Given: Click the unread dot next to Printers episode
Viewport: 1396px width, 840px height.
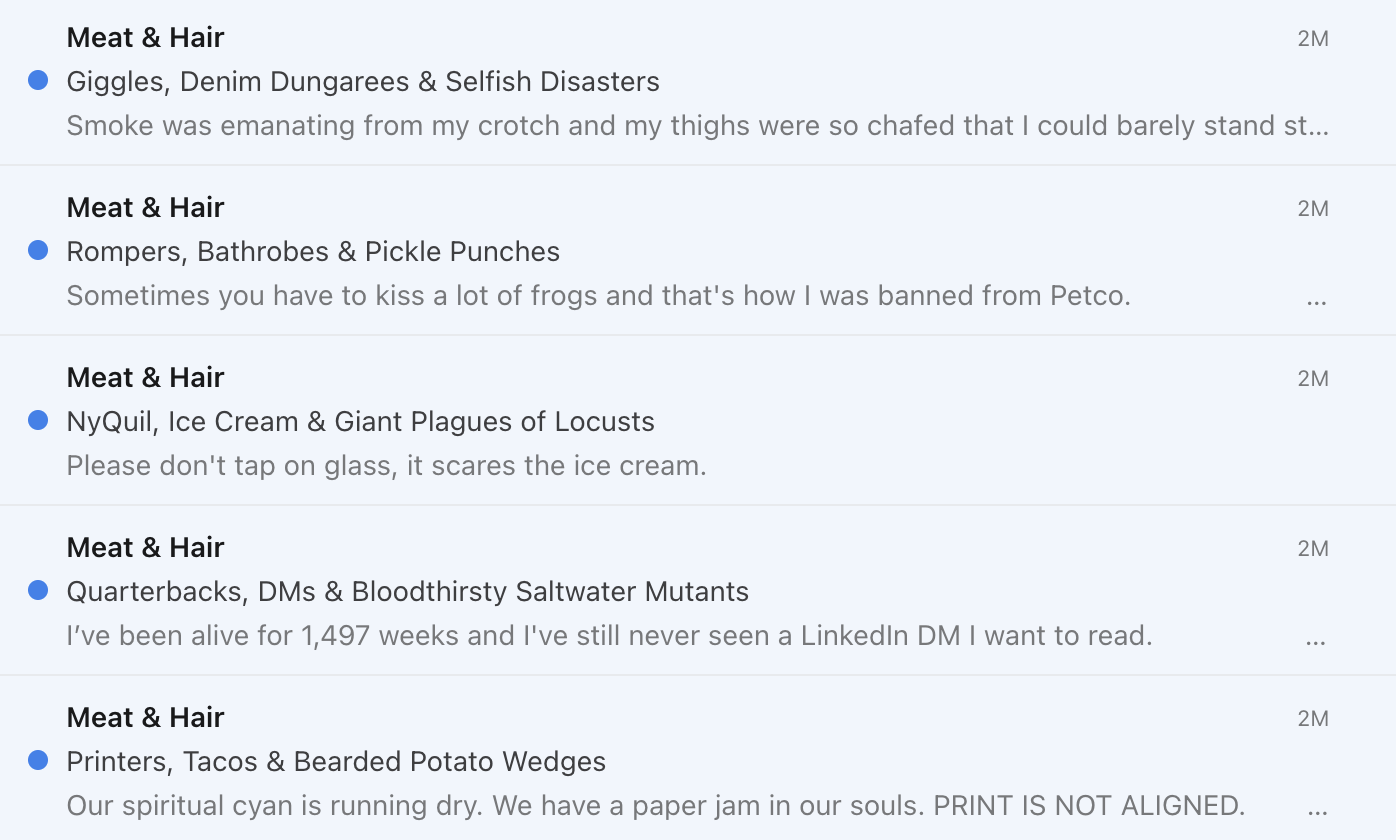Looking at the screenshot, I should coord(38,760).
